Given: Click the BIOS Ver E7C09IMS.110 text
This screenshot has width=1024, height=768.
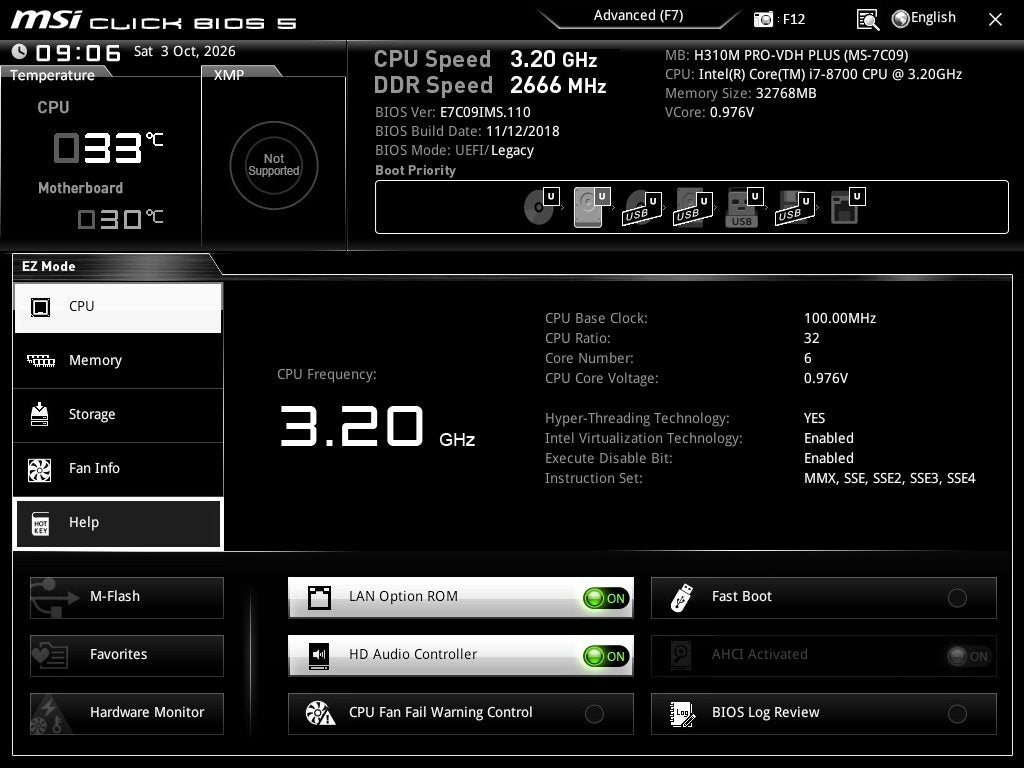Looking at the screenshot, I should pos(453,112).
